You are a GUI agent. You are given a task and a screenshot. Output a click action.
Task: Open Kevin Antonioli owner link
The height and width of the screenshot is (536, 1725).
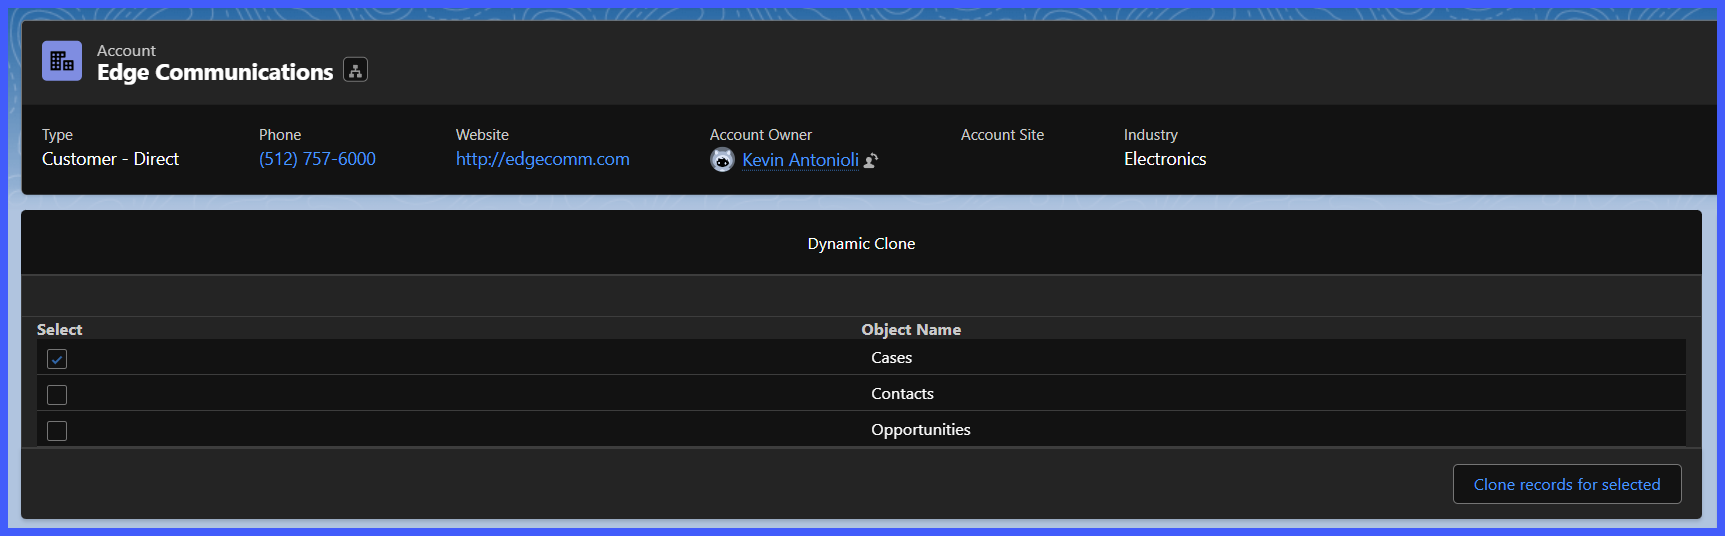point(800,160)
